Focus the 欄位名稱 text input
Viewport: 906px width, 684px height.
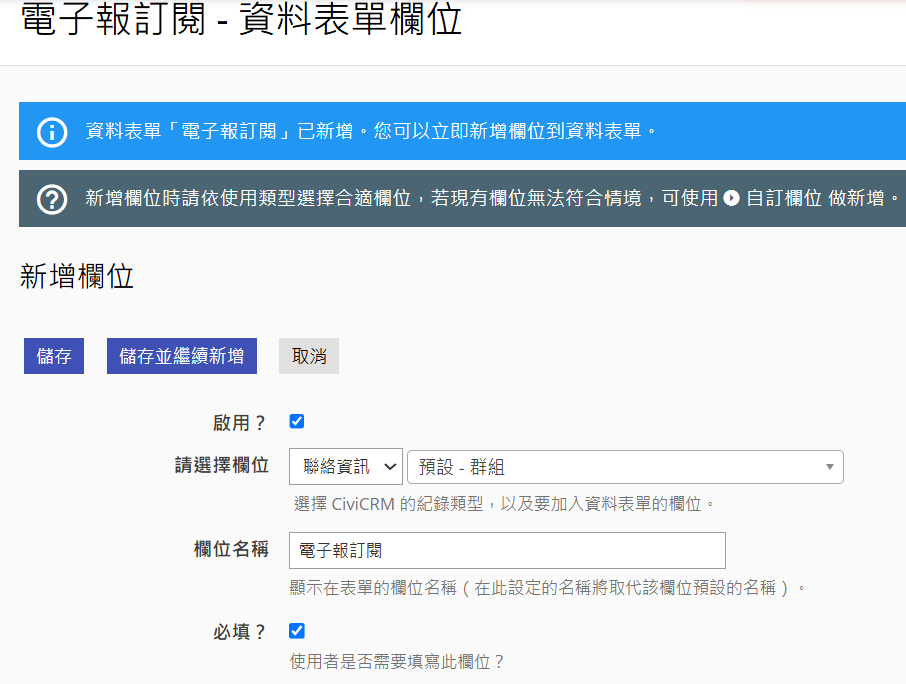pyautogui.click(x=507, y=551)
